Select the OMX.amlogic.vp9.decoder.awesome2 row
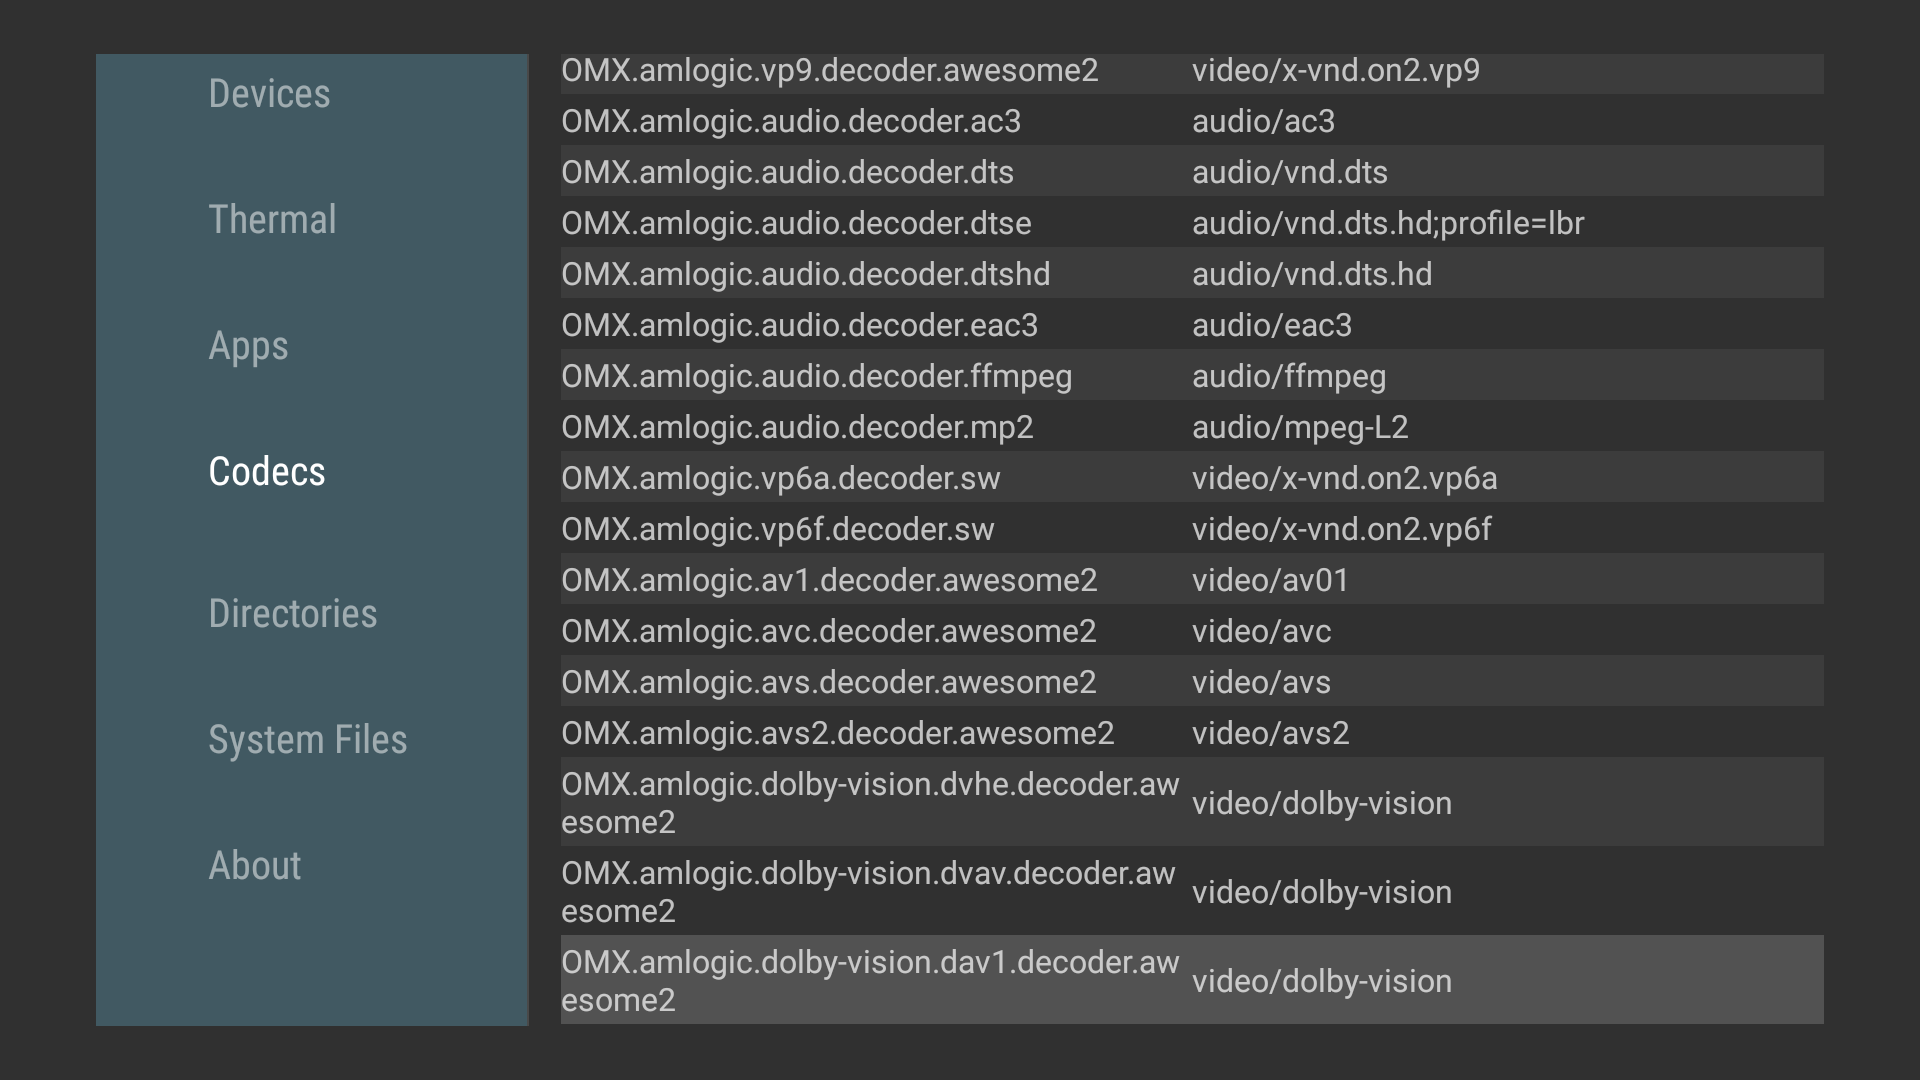The height and width of the screenshot is (1080, 1920). [x=1192, y=73]
